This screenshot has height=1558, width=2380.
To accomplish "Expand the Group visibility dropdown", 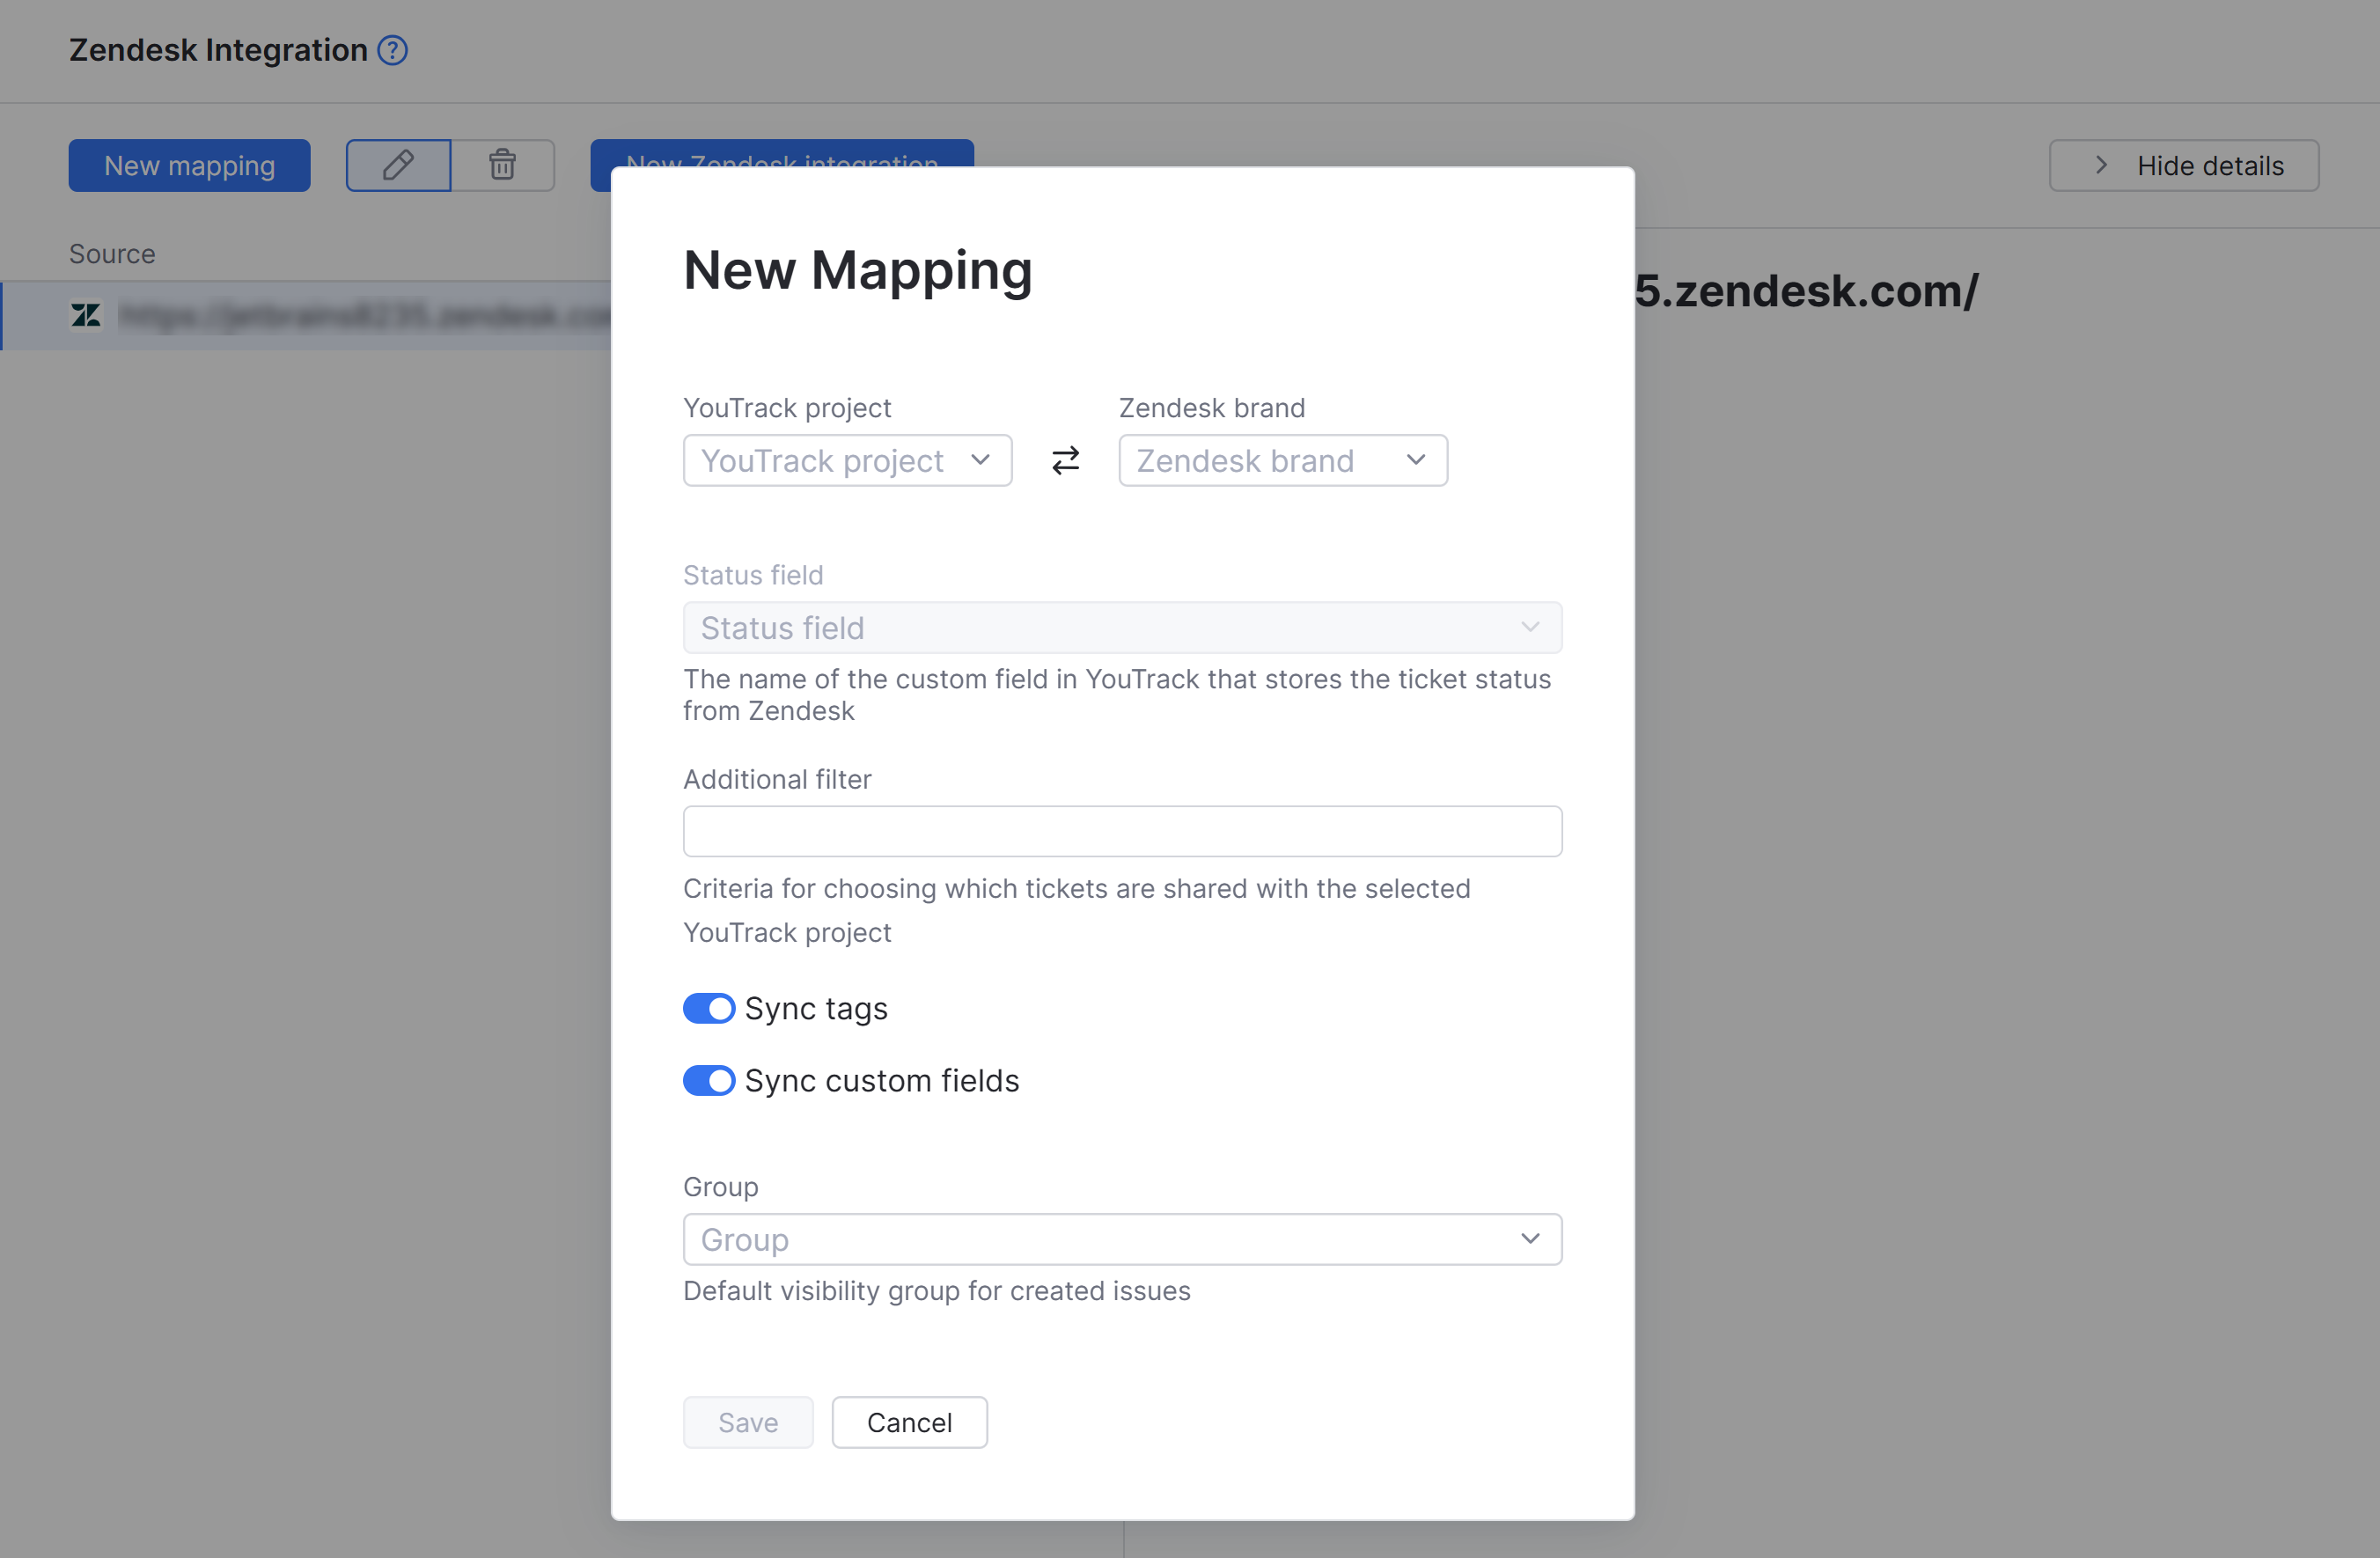I will tap(1122, 1239).
